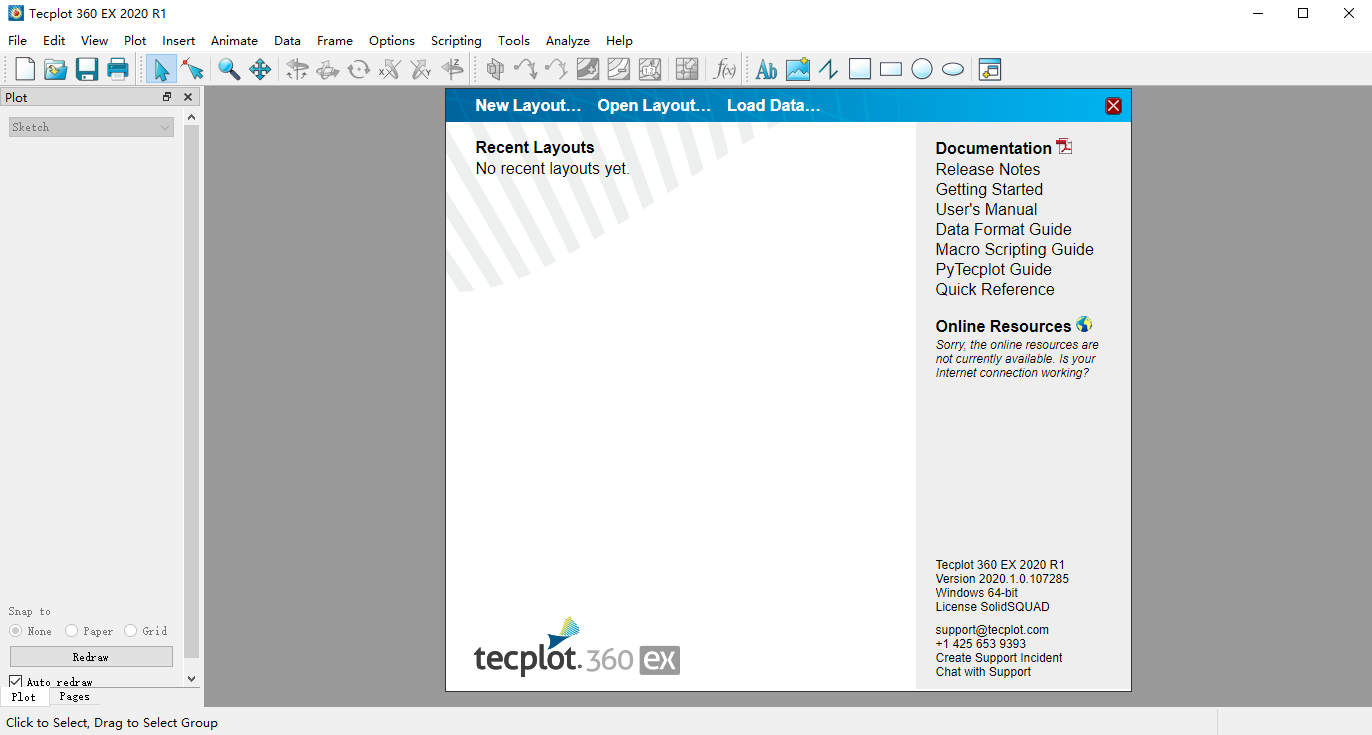Open the Frame menu
The image size is (1372, 735).
pos(335,41)
